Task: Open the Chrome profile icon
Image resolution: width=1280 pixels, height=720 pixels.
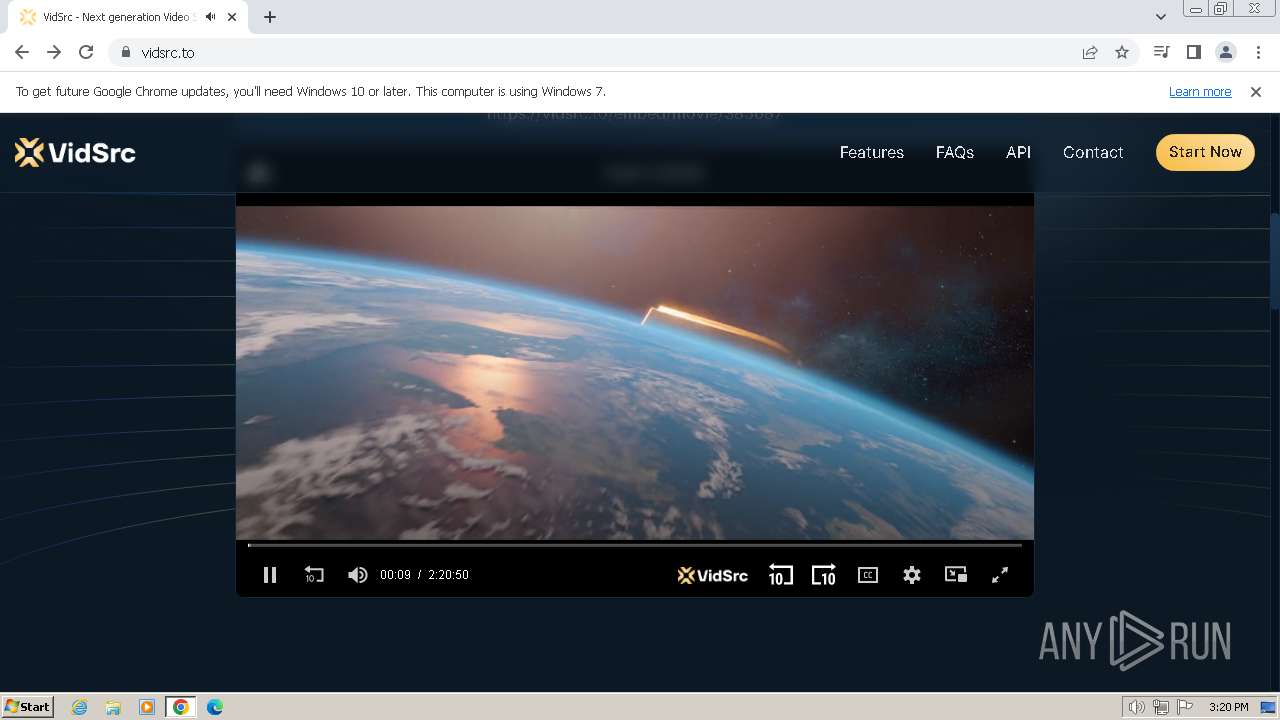Action: click(x=1225, y=52)
